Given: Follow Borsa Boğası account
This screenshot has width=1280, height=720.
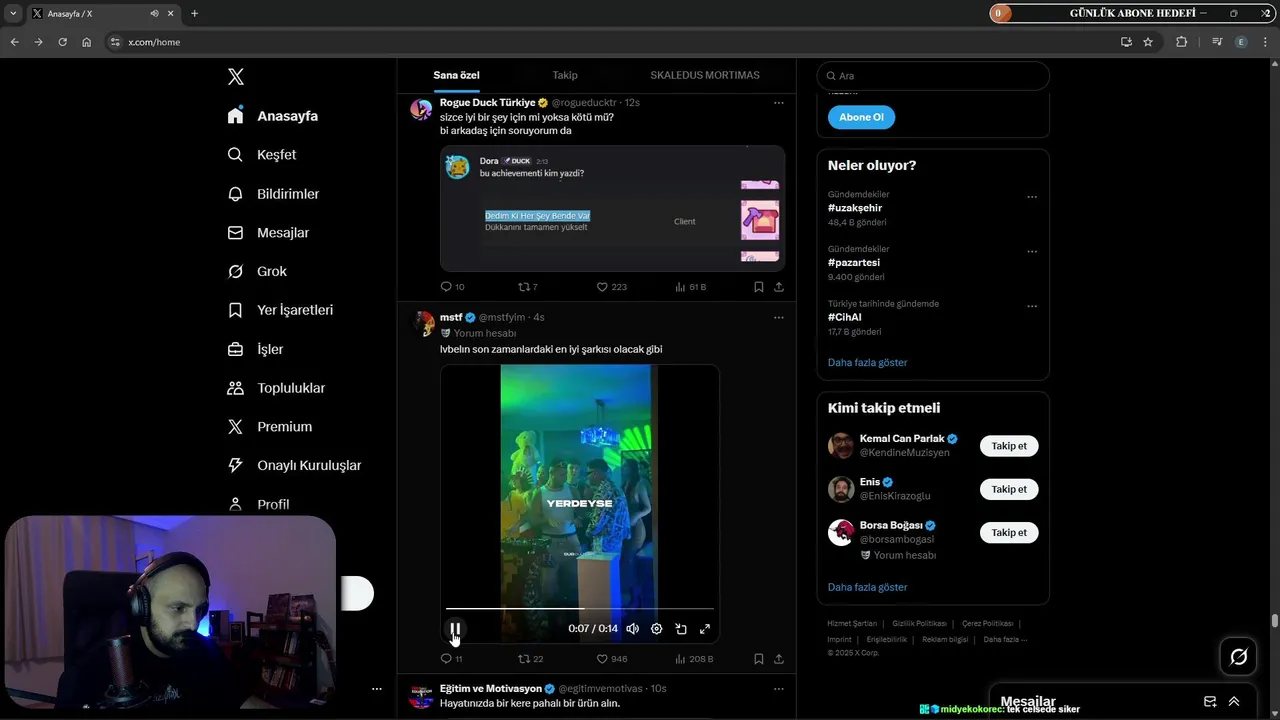Looking at the screenshot, I should (1009, 533).
